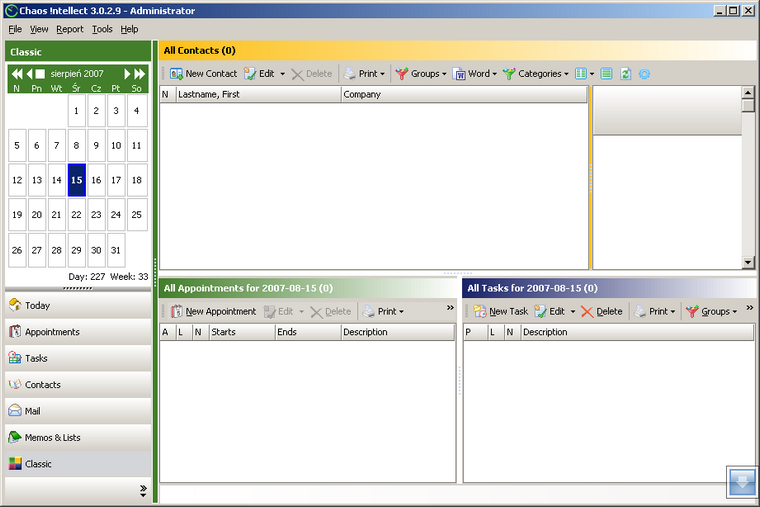Expand the sidebar navigation options chevron
Screen dimensions: 760x507
pos(143,491)
